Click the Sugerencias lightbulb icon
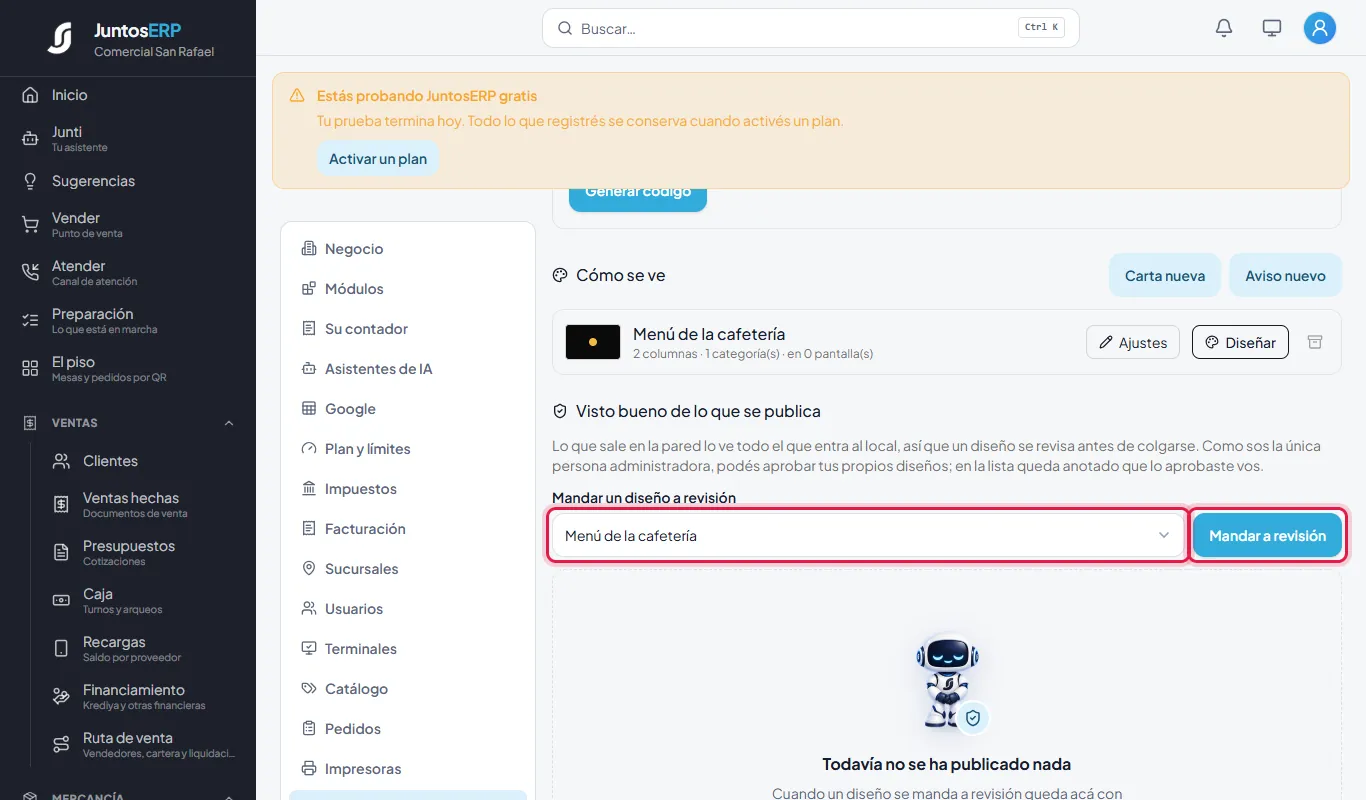The width and height of the screenshot is (1366, 800). click(x=30, y=181)
